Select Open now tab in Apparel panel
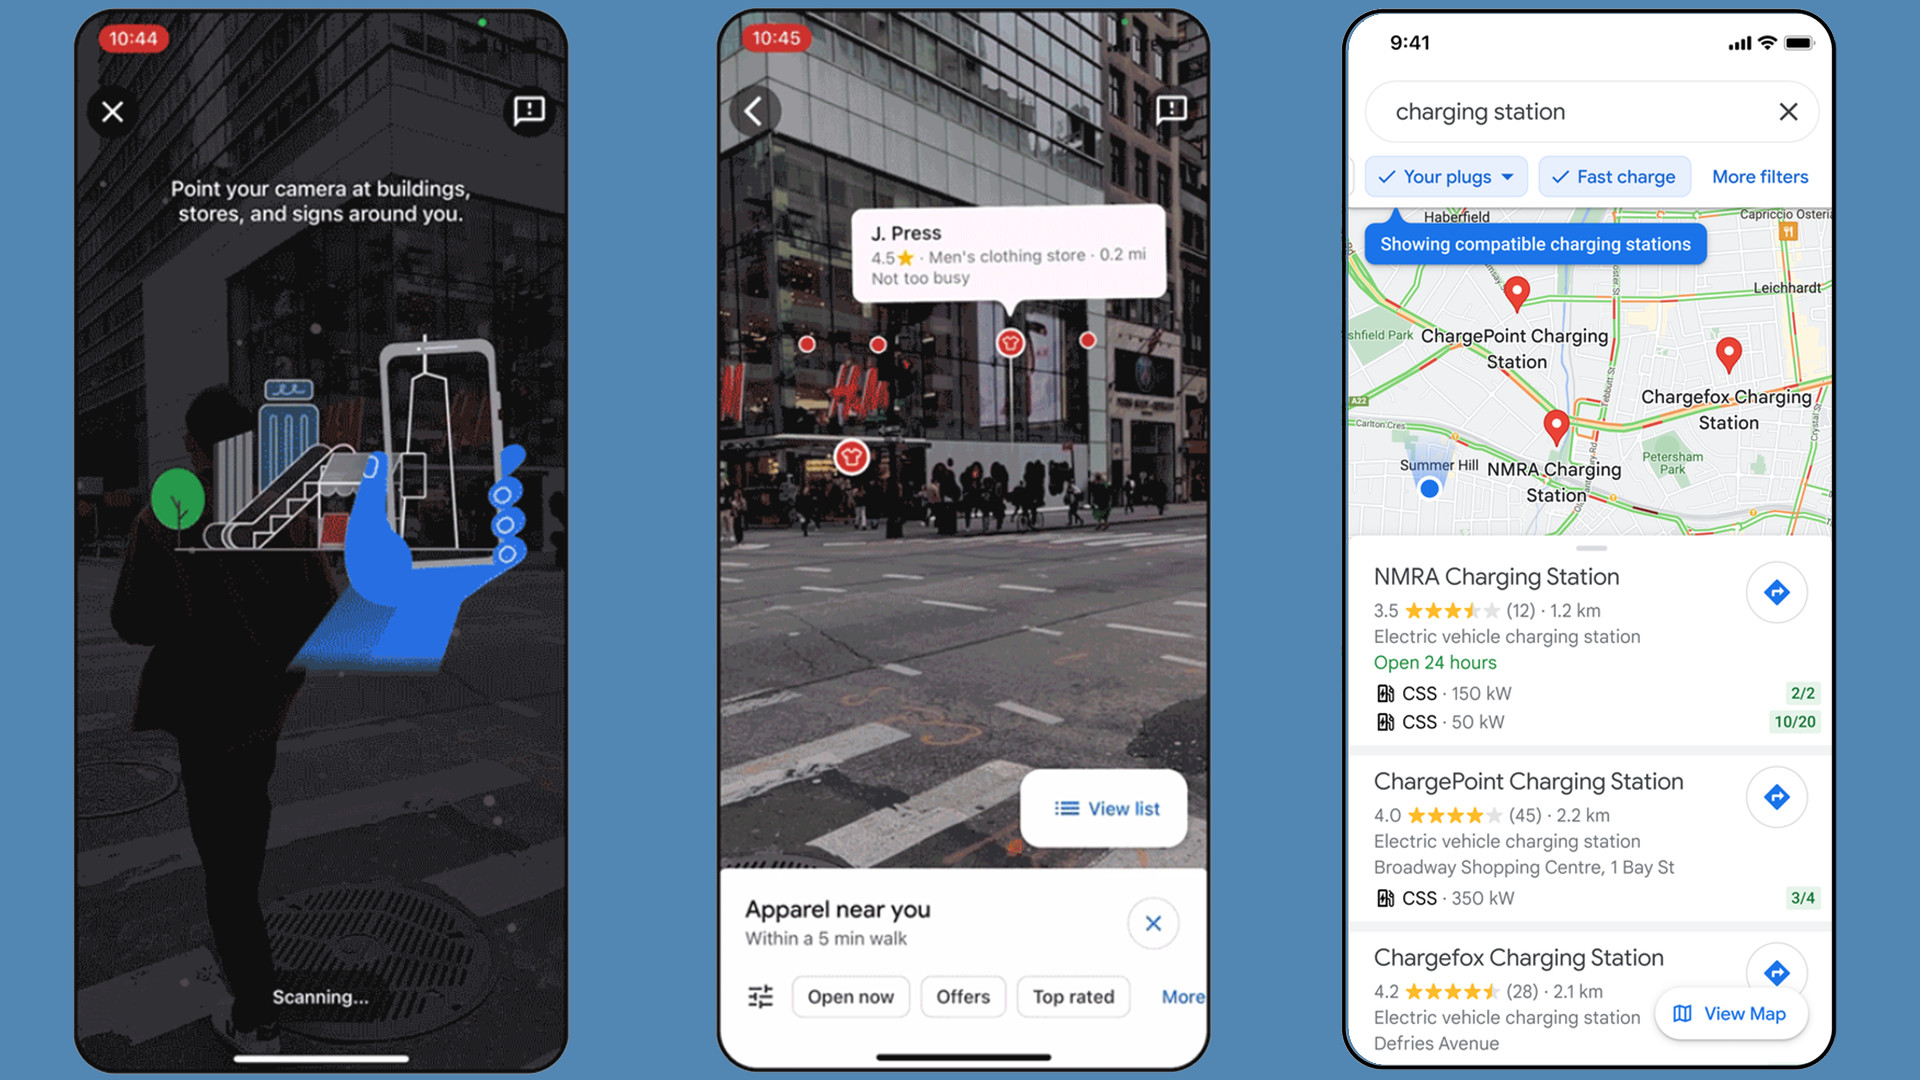The height and width of the screenshot is (1080, 1920). pos(849,996)
